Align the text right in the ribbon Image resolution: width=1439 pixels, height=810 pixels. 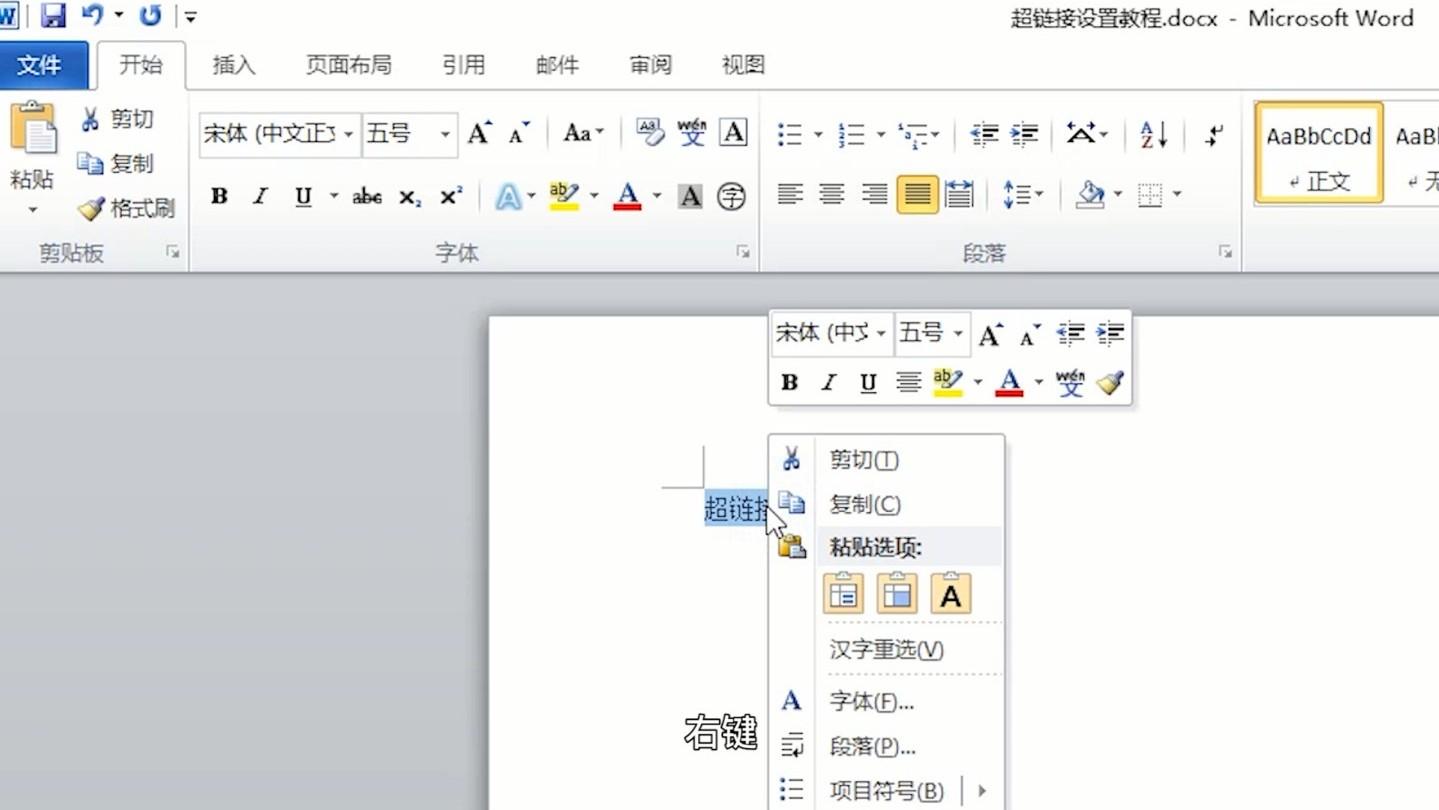[874, 195]
